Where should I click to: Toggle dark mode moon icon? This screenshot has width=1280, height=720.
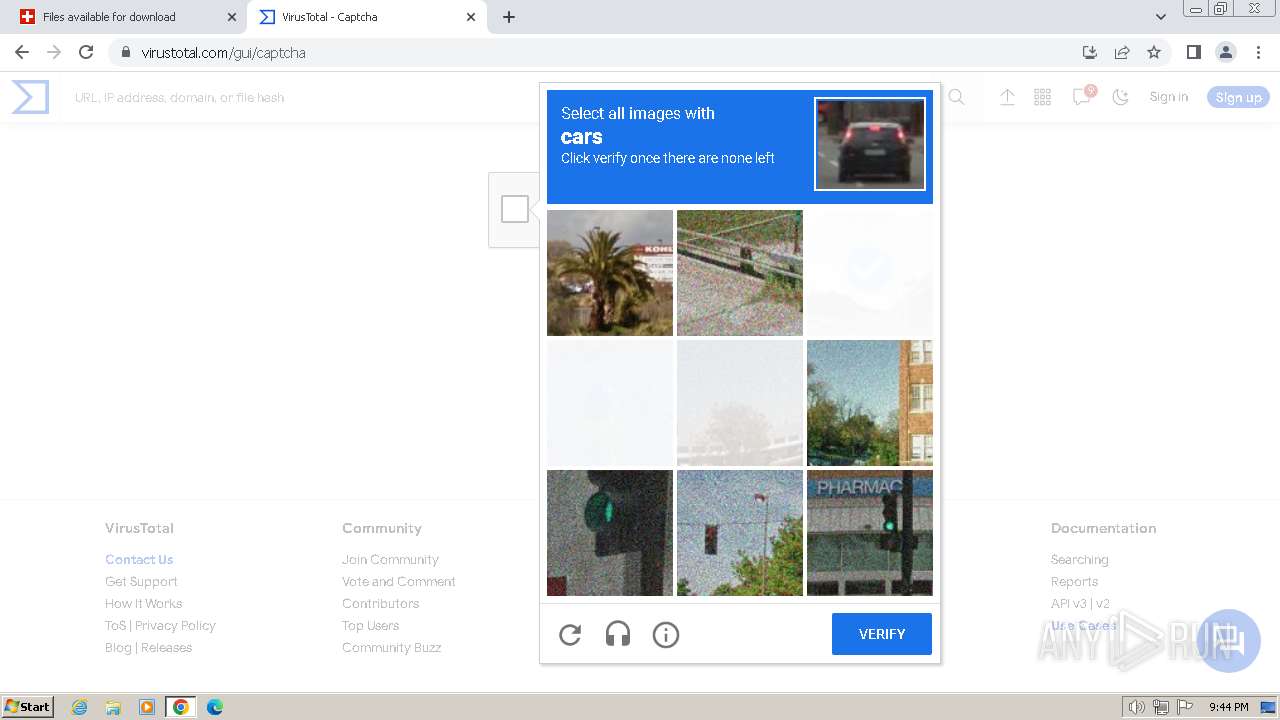[x=1120, y=97]
